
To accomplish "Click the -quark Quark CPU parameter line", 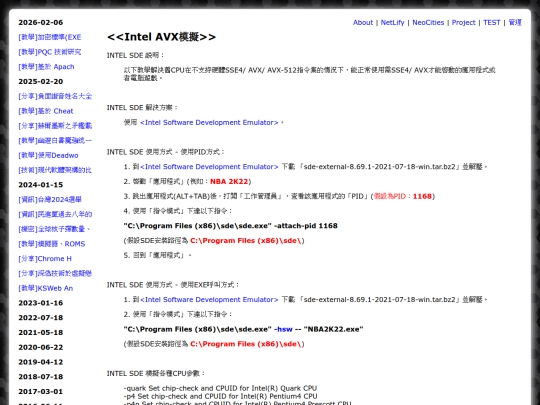I will point(220,388).
